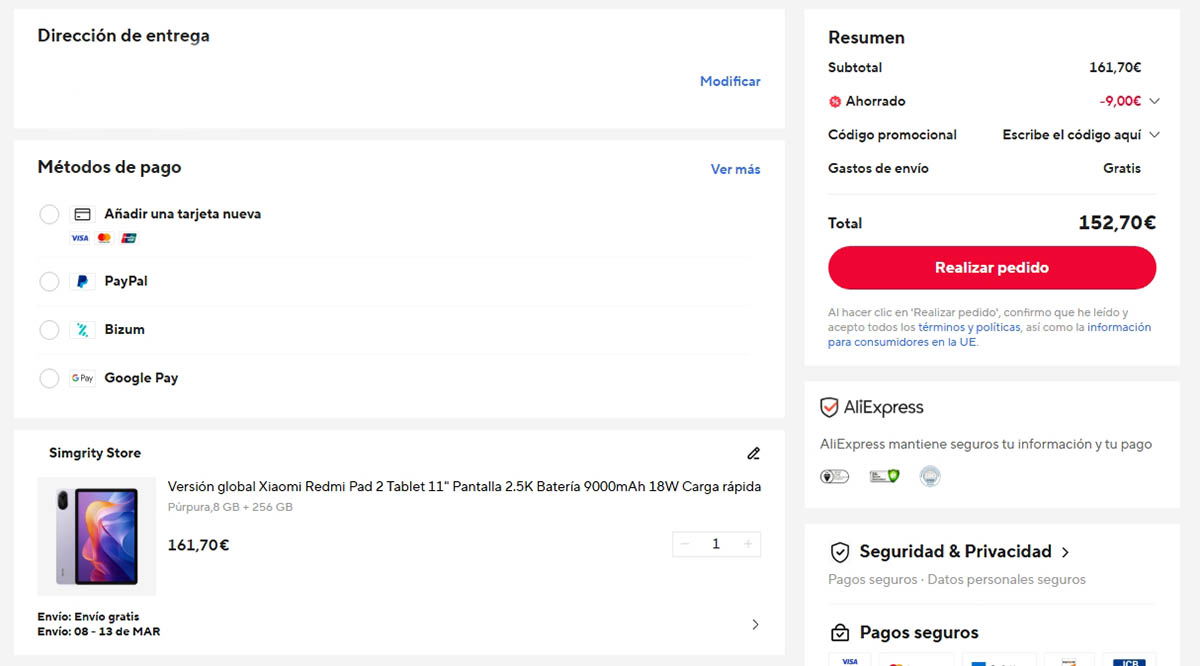Image resolution: width=1200 pixels, height=666 pixels.
Task: Open the product shipping details arrow
Action: coord(755,623)
